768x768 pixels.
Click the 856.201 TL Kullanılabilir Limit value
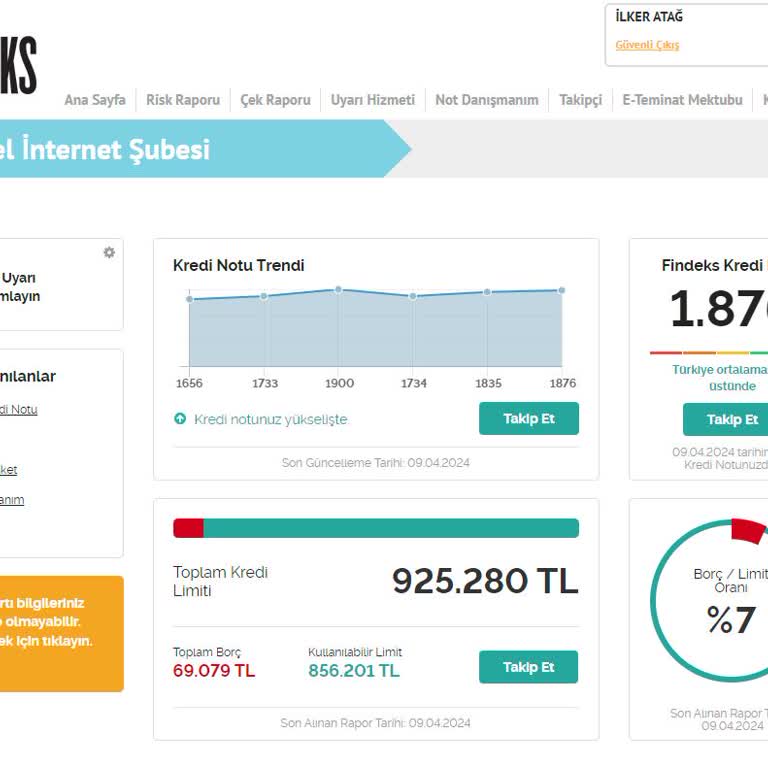pyautogui.click(x=354, y=671)
